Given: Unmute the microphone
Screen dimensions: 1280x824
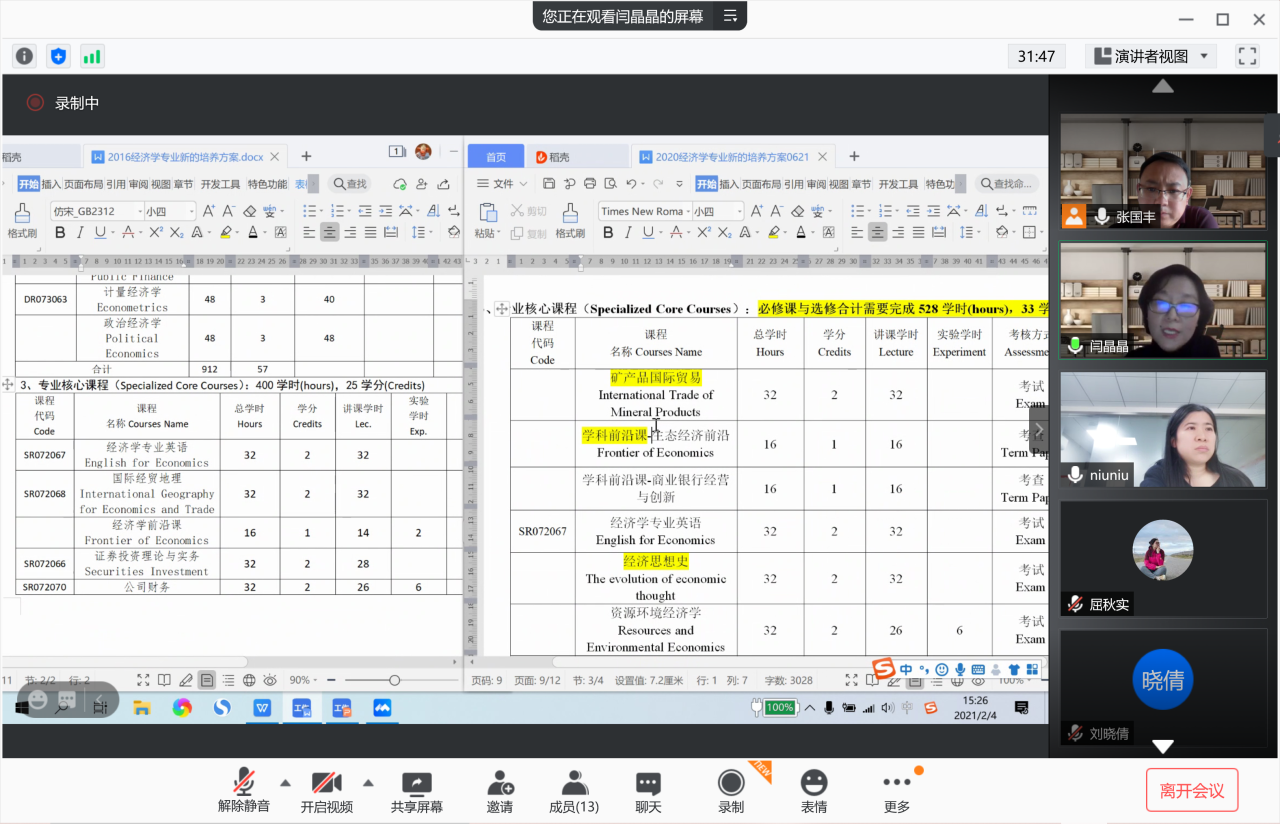Looking at the screenshot, I should tap(243, 783).
